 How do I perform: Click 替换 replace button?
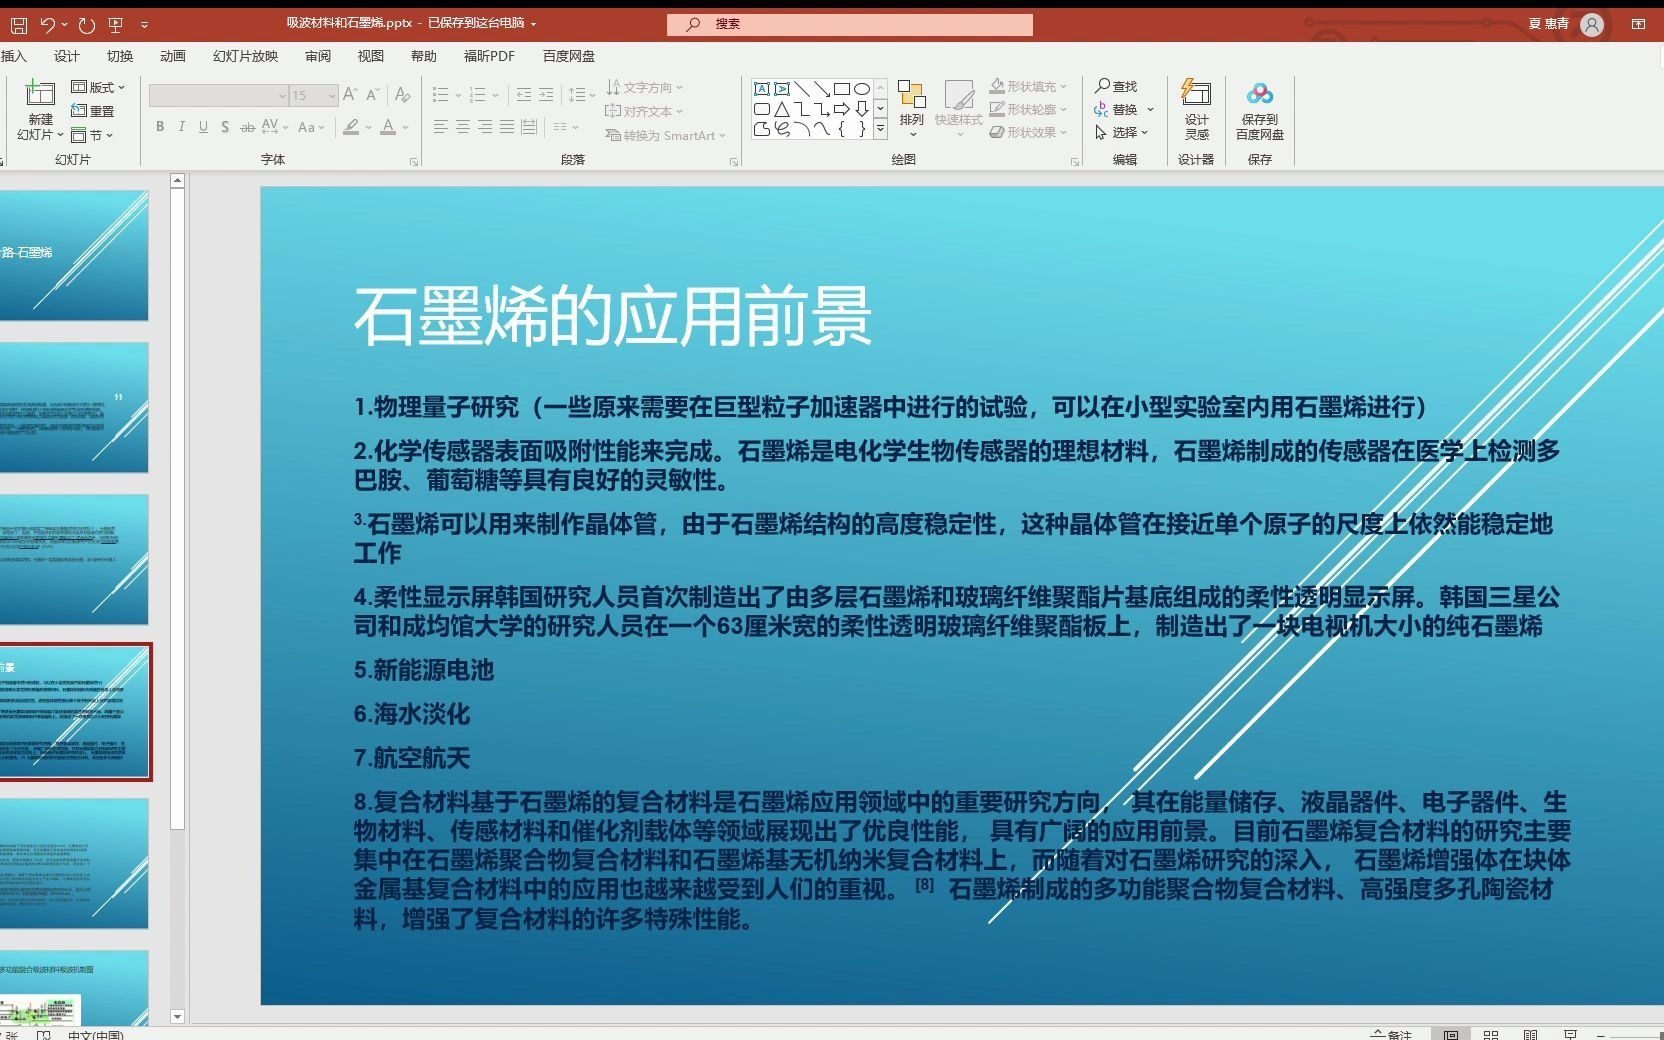[1124, 110]
